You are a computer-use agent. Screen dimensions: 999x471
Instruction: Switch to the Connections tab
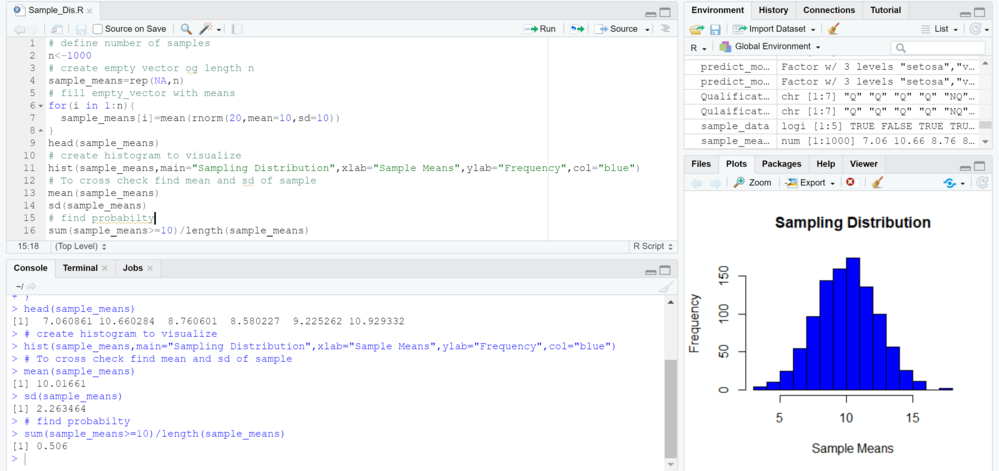829,10
